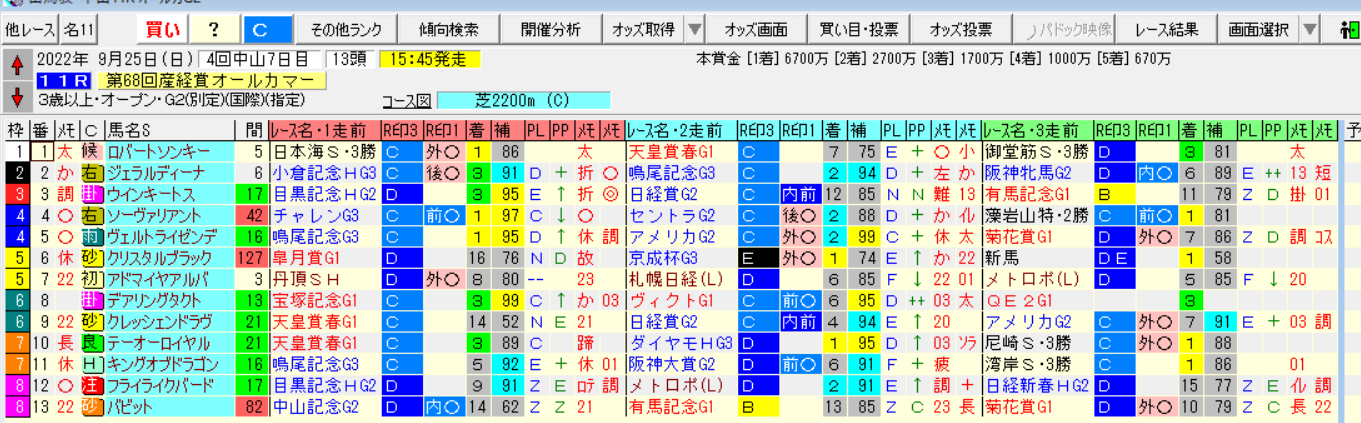Viewport: 1361px width, 423px height.
Task: Click 右 icon beside ソーヴァリアント
Action: click(x=91, y=215)
